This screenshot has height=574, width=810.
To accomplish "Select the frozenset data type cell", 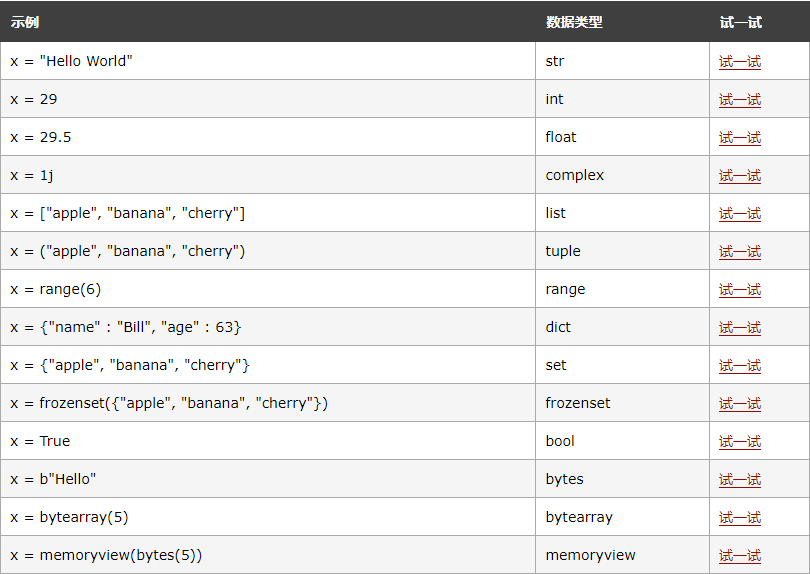I will click(578, 403).
